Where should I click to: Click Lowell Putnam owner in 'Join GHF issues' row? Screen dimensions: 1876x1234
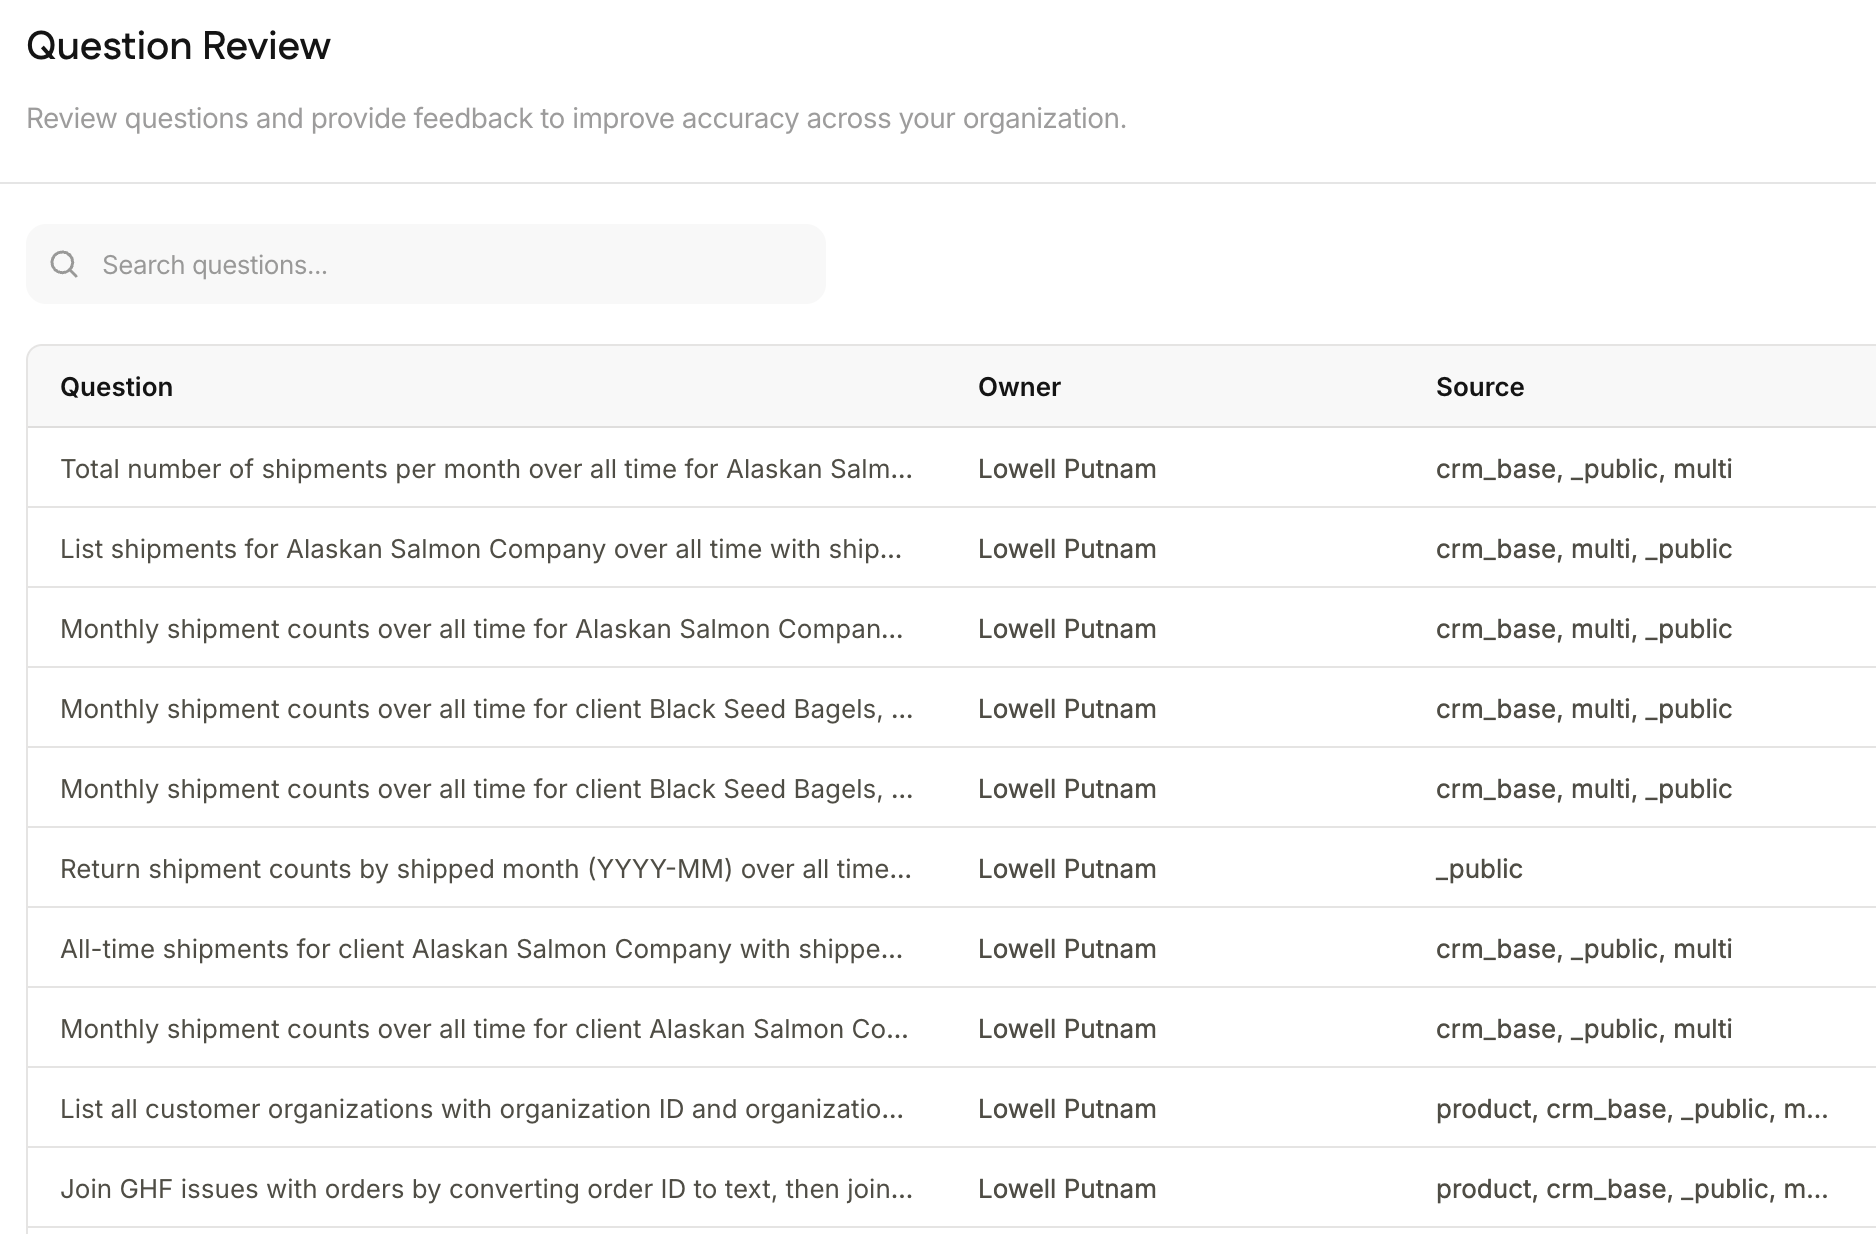1067,1189
